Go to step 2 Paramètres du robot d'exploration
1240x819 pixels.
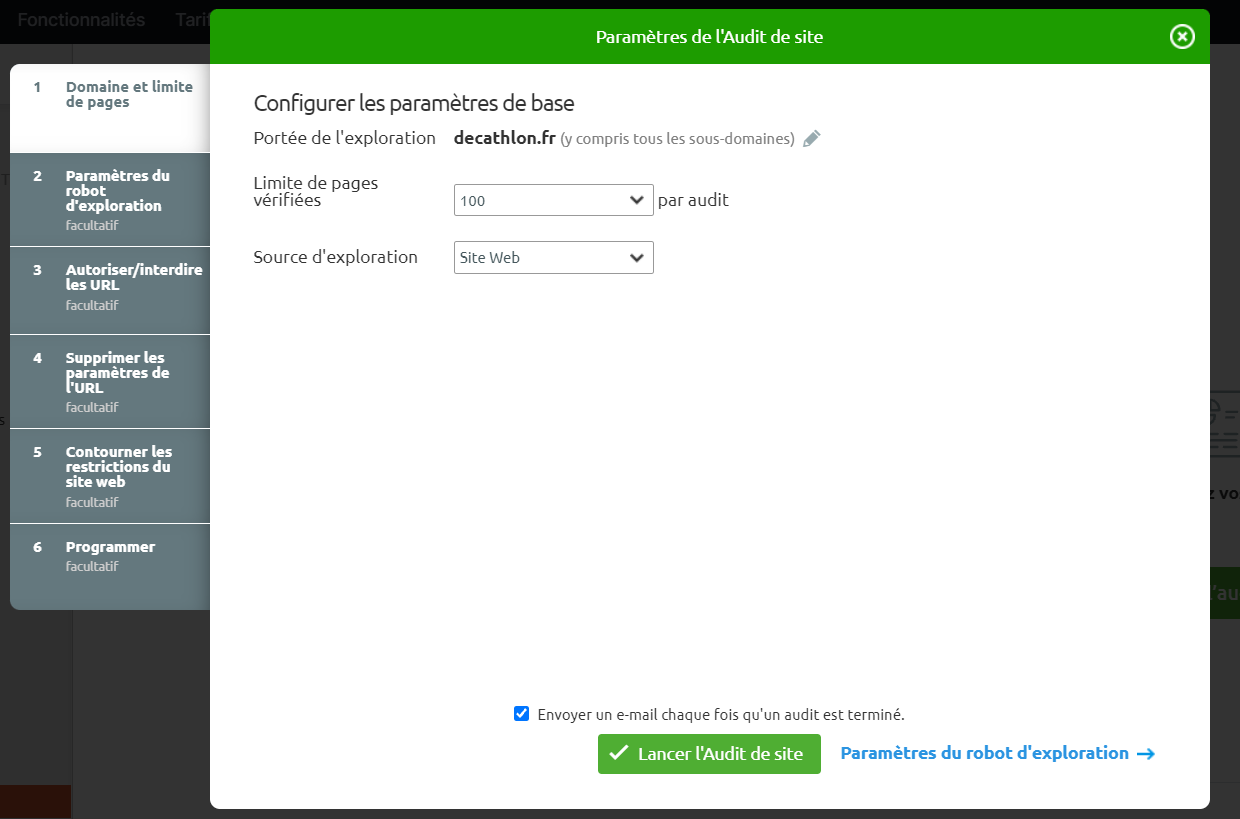(118, 191)
